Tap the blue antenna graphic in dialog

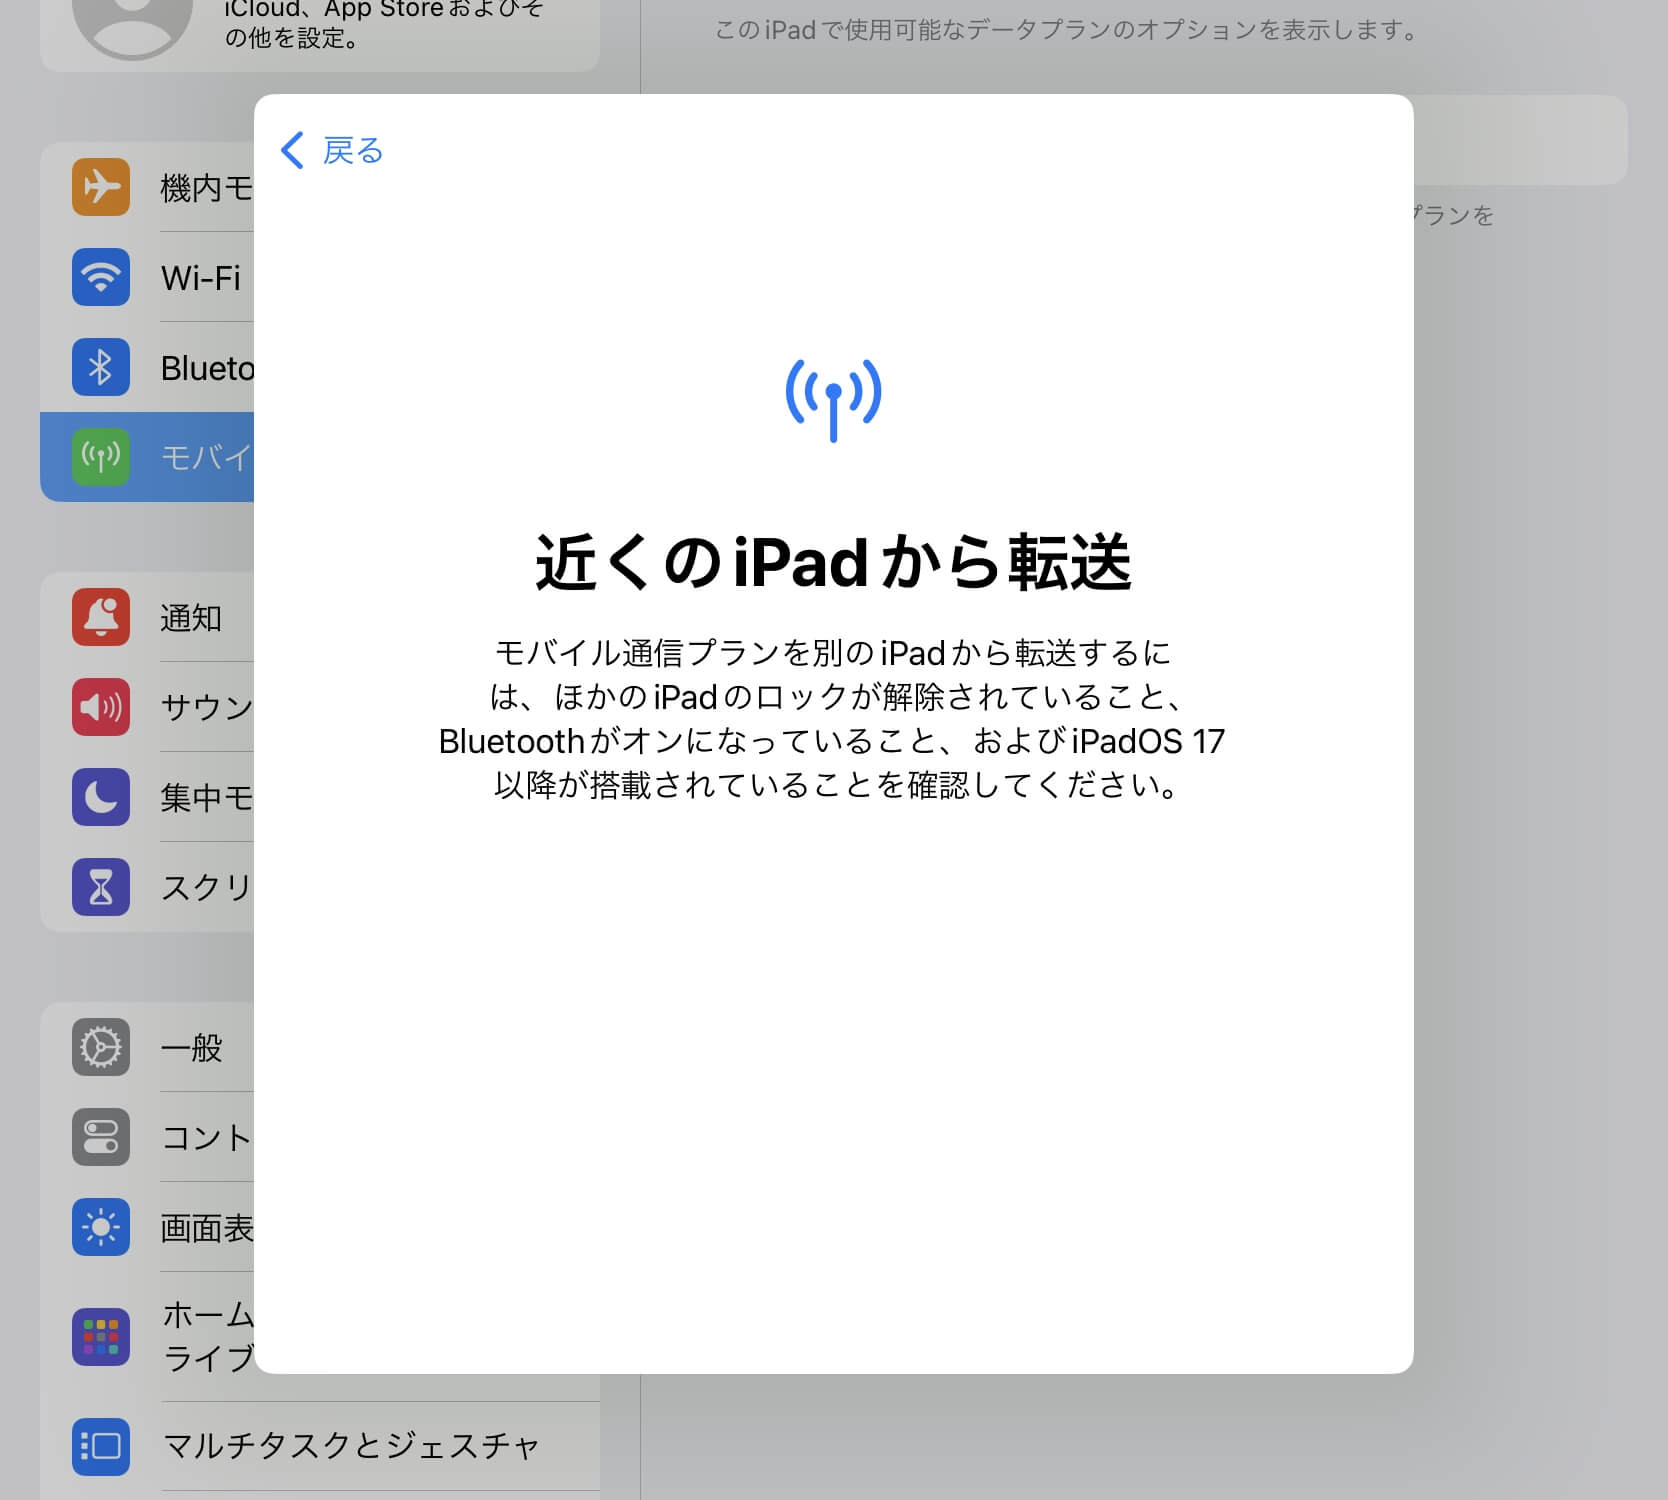tap(833, 398)
